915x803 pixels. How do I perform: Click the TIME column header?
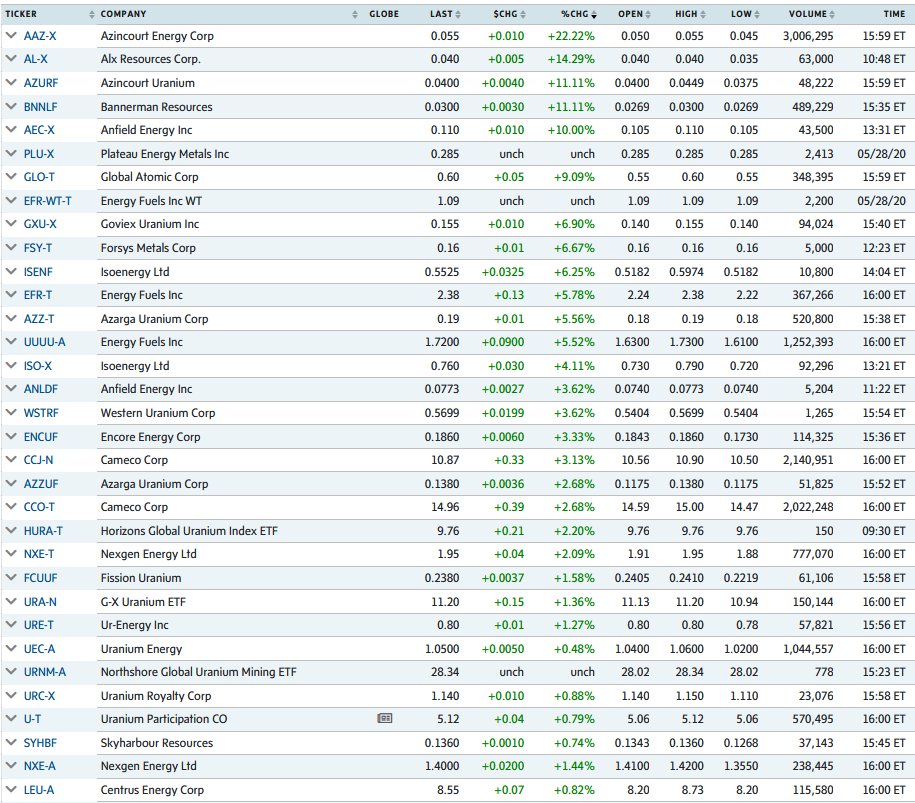(x=894, y=14)
